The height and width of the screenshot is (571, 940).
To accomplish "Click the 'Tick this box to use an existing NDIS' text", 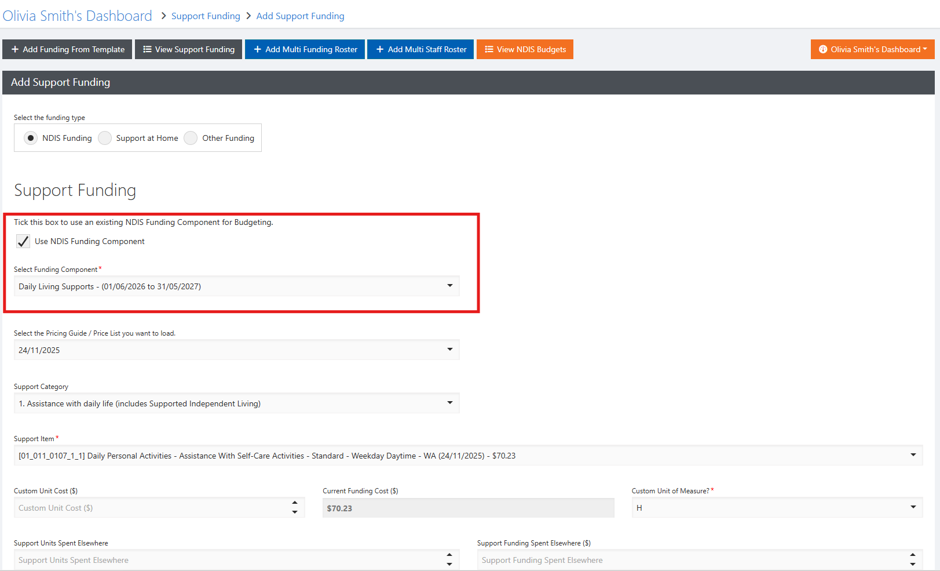I will pos(143,222).
